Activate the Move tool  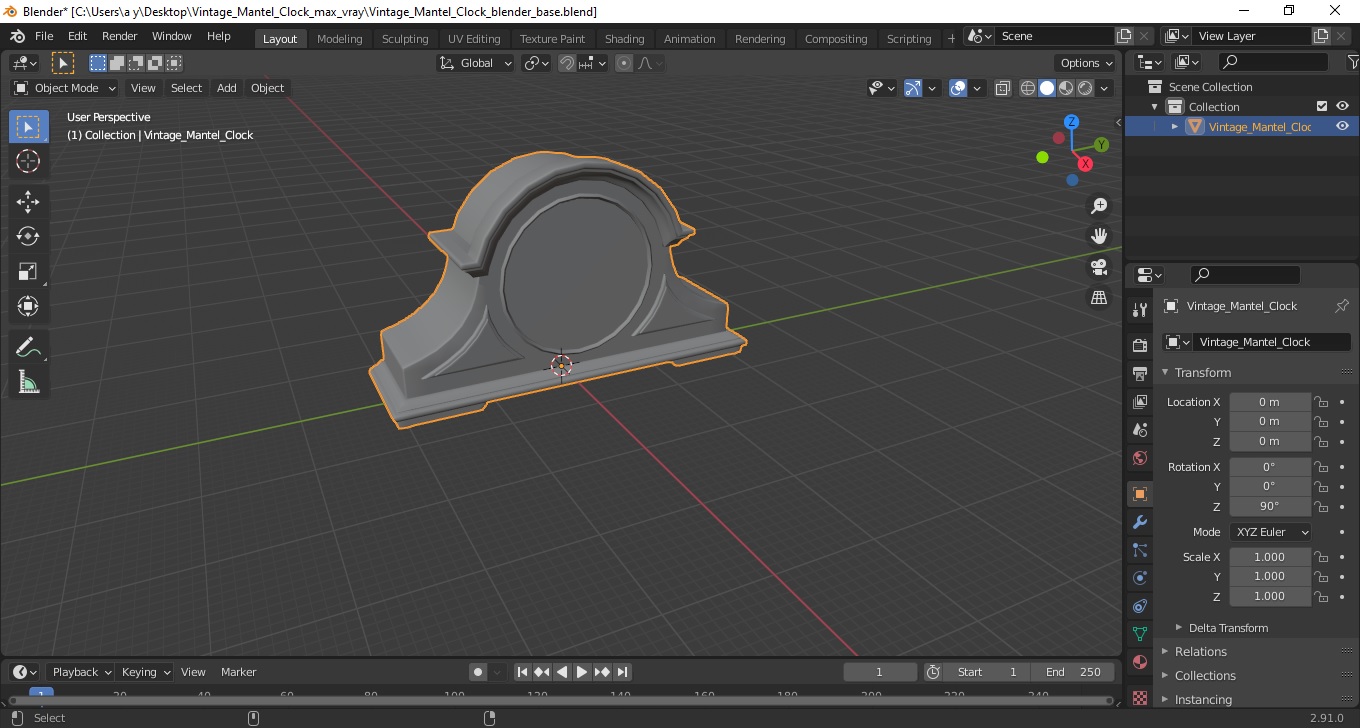click(28, 201)
